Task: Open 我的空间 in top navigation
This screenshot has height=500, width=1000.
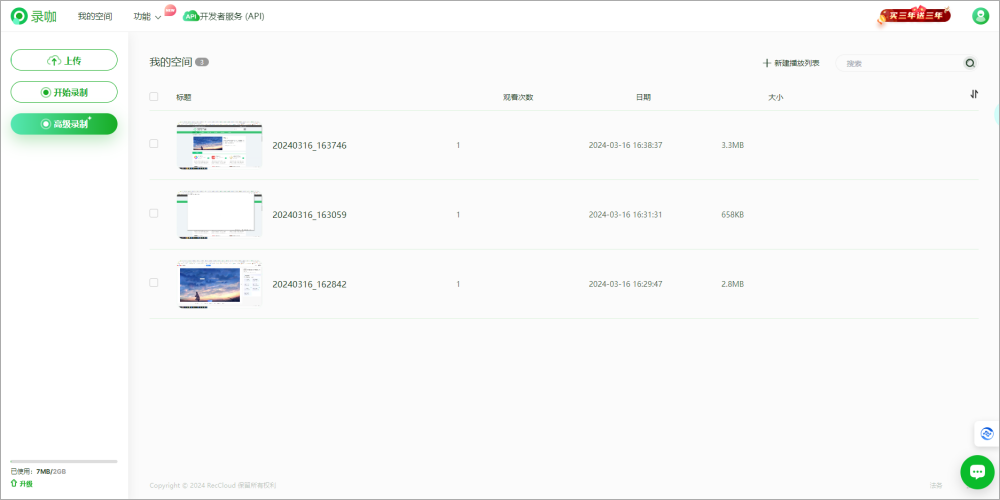Action: pyautogui.click(x=95, y=17)
